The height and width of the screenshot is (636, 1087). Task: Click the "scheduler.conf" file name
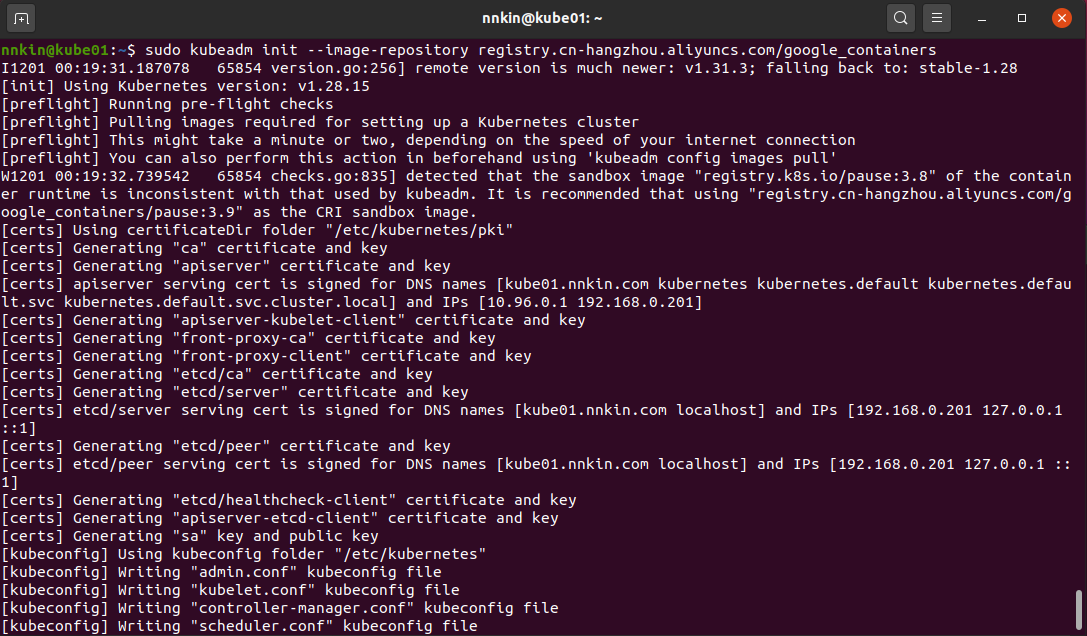(253, 626)
